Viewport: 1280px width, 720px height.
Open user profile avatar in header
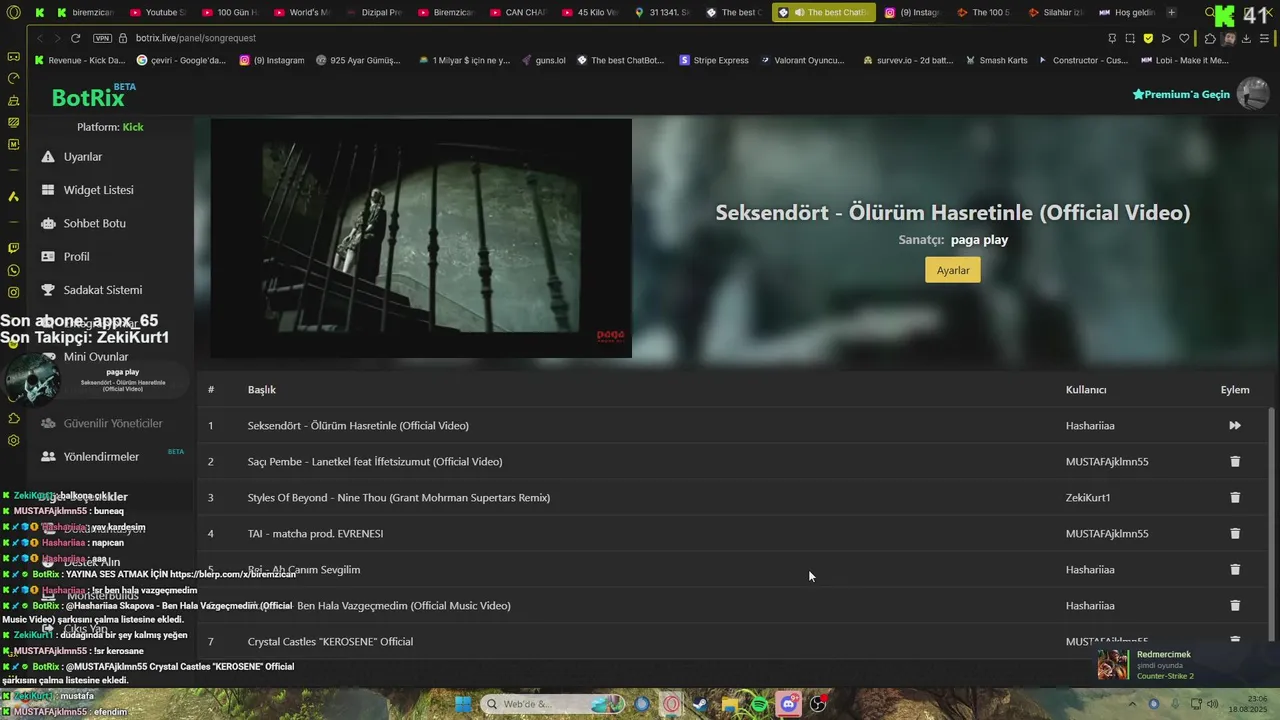1253,93
